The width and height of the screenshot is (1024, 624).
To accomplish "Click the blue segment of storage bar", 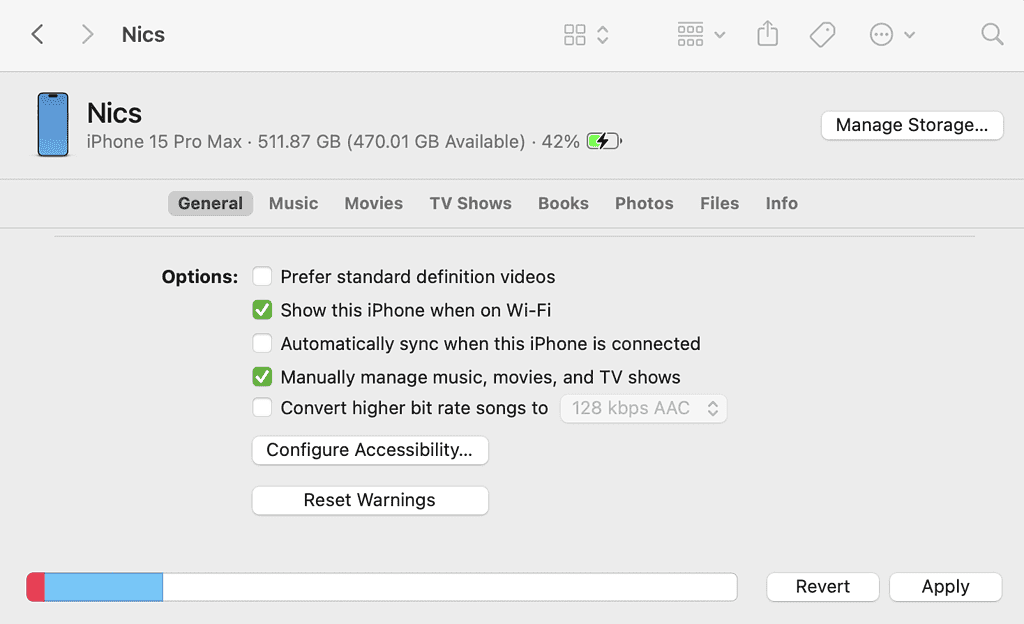I will tap(104, 587).
